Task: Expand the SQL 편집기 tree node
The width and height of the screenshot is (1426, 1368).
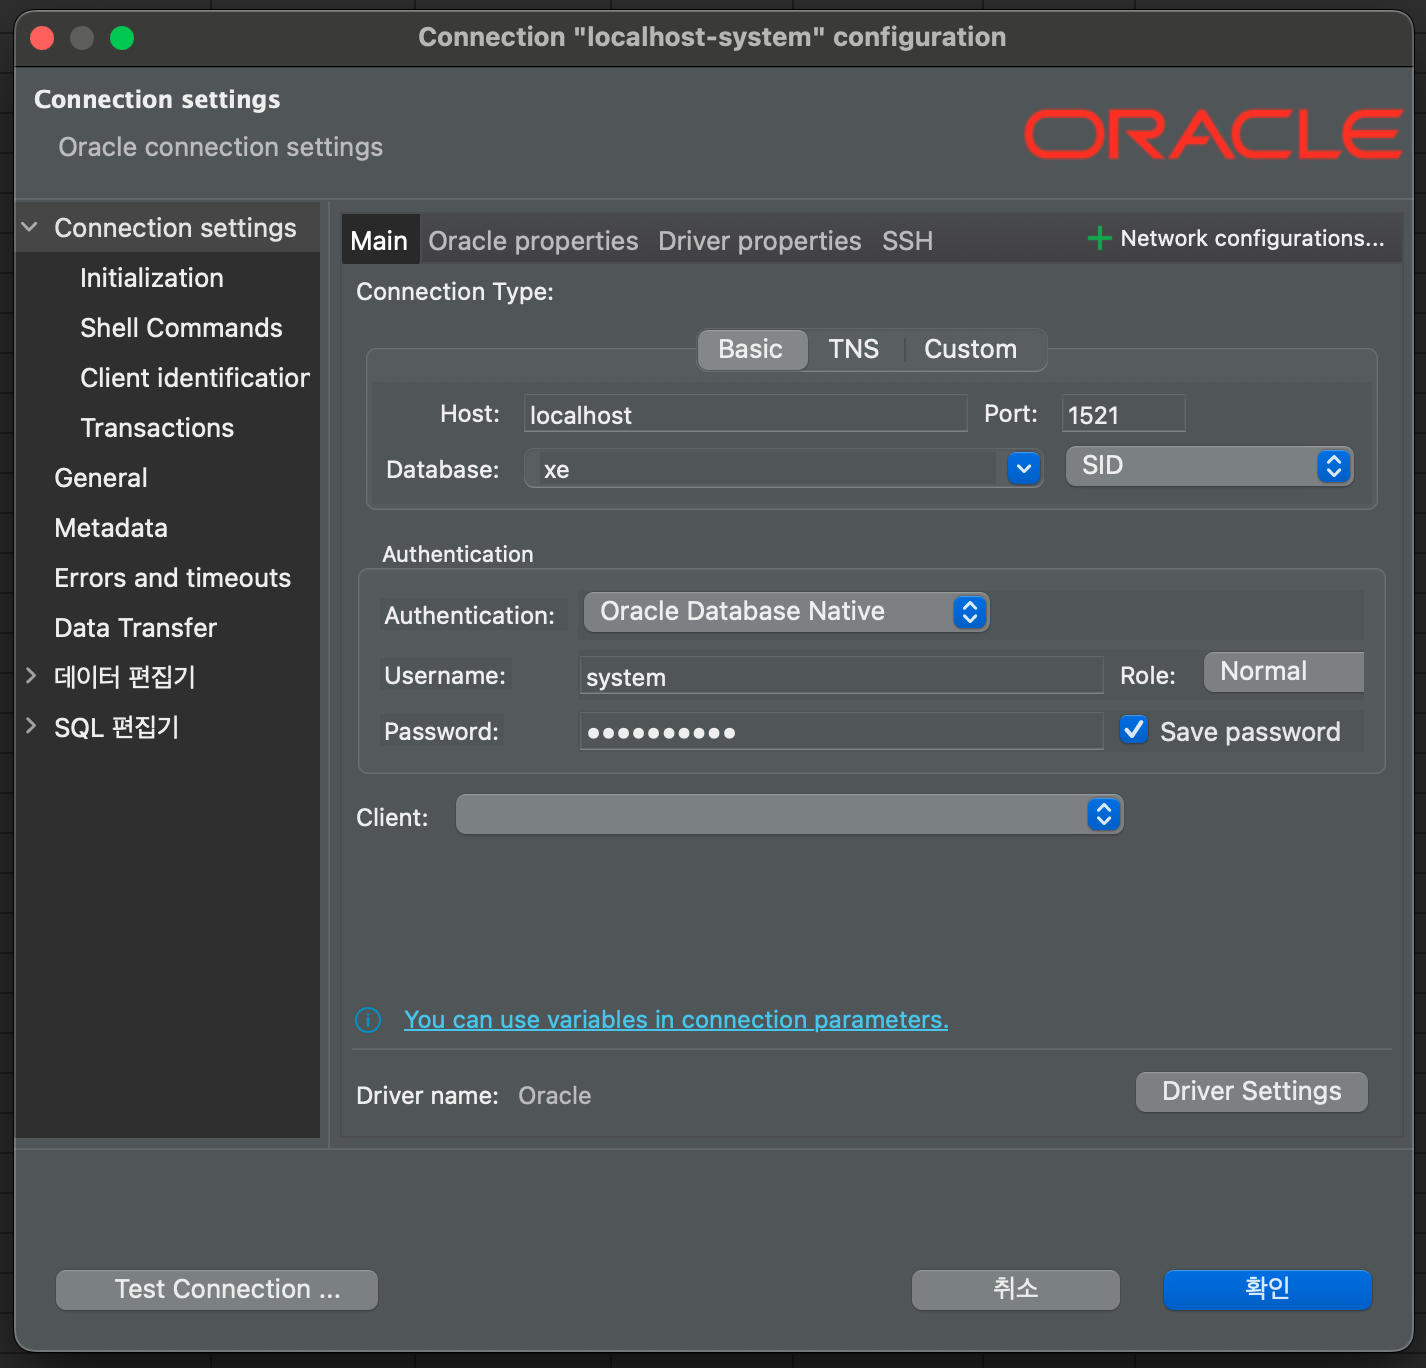Action: point(30,727)
